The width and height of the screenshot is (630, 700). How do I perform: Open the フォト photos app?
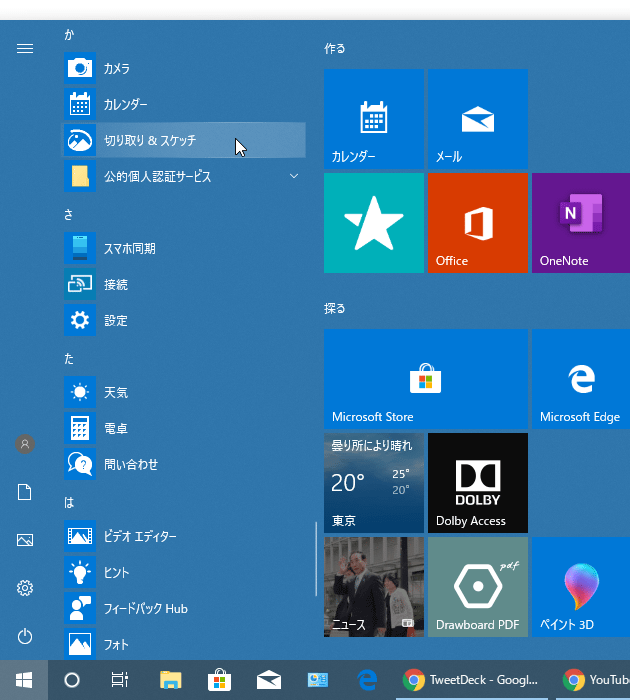184,644
